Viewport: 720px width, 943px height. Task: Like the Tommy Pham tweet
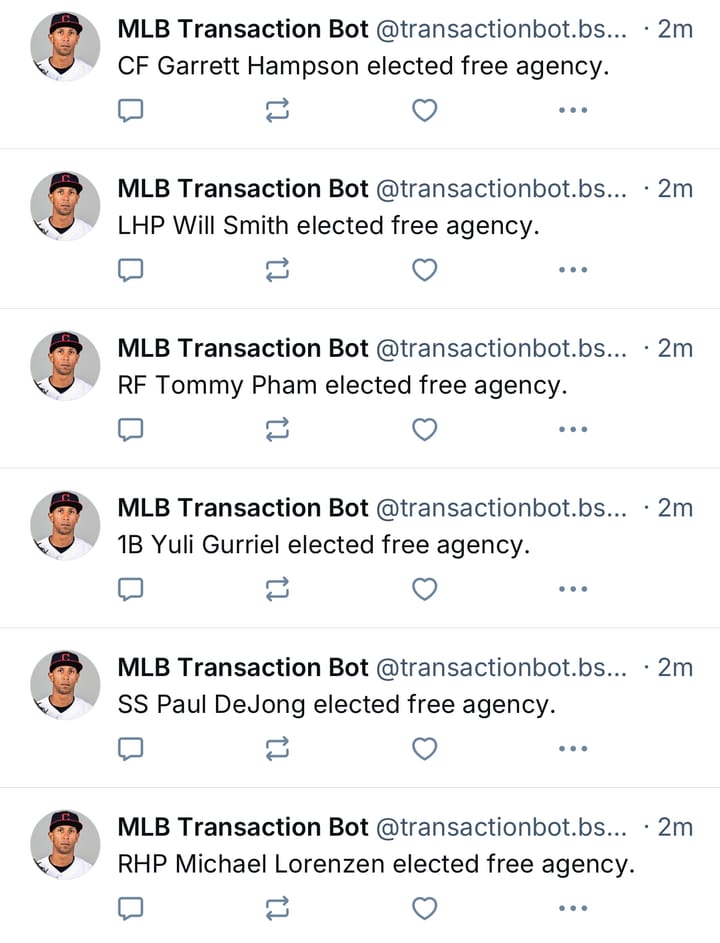[424, 429]
